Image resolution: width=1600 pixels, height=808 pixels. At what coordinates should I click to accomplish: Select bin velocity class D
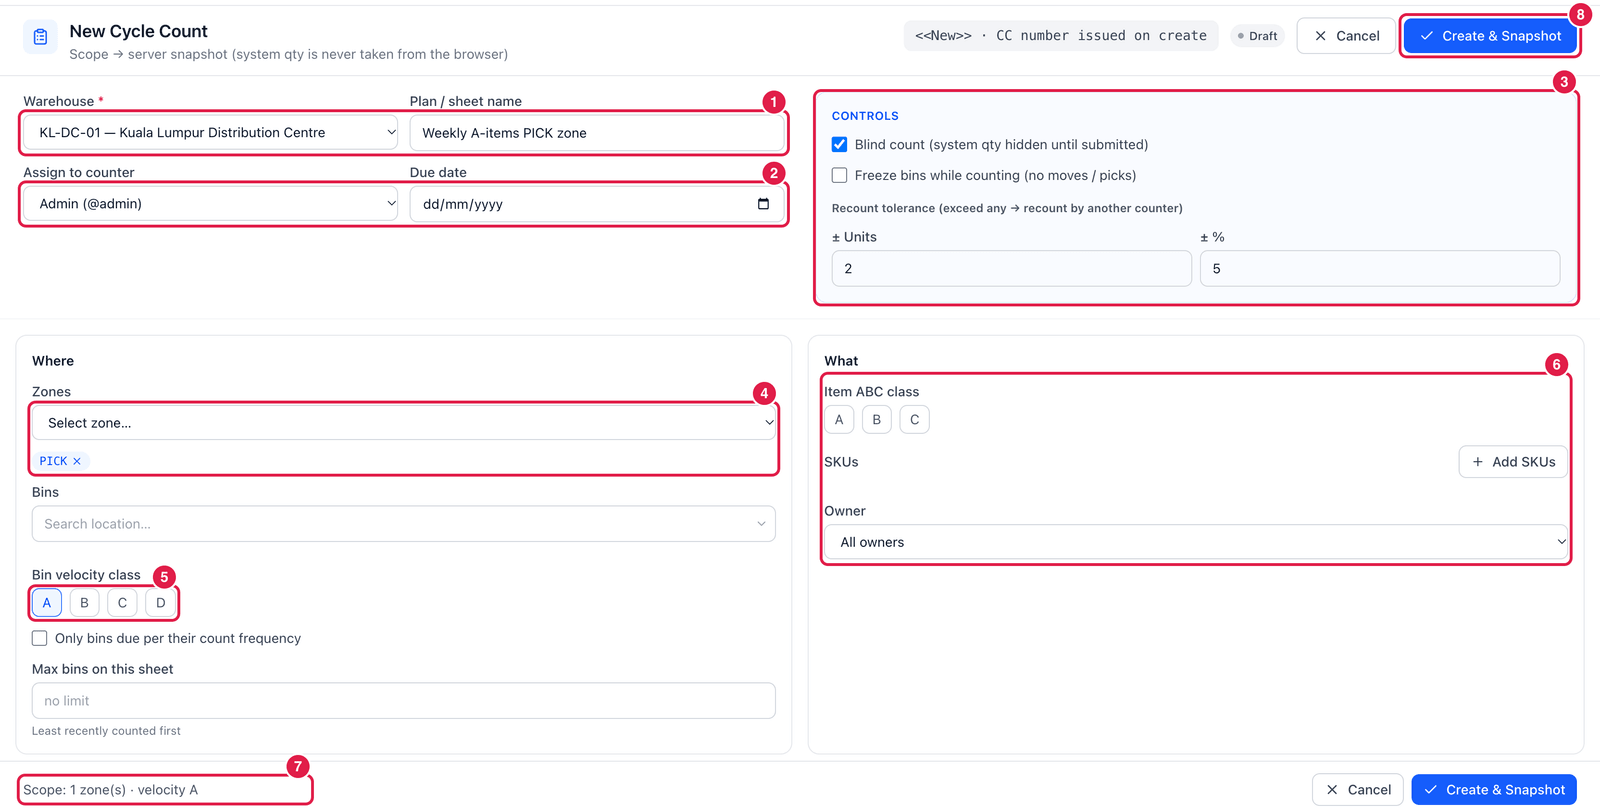tap(160, 603)
